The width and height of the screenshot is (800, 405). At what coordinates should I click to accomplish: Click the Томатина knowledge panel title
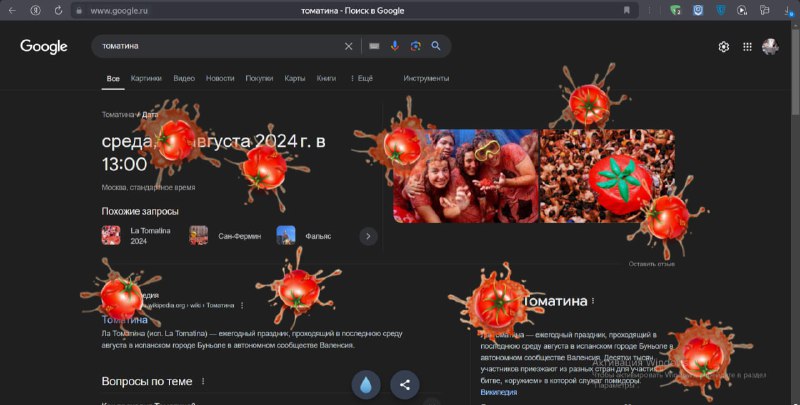coord(555,301)
